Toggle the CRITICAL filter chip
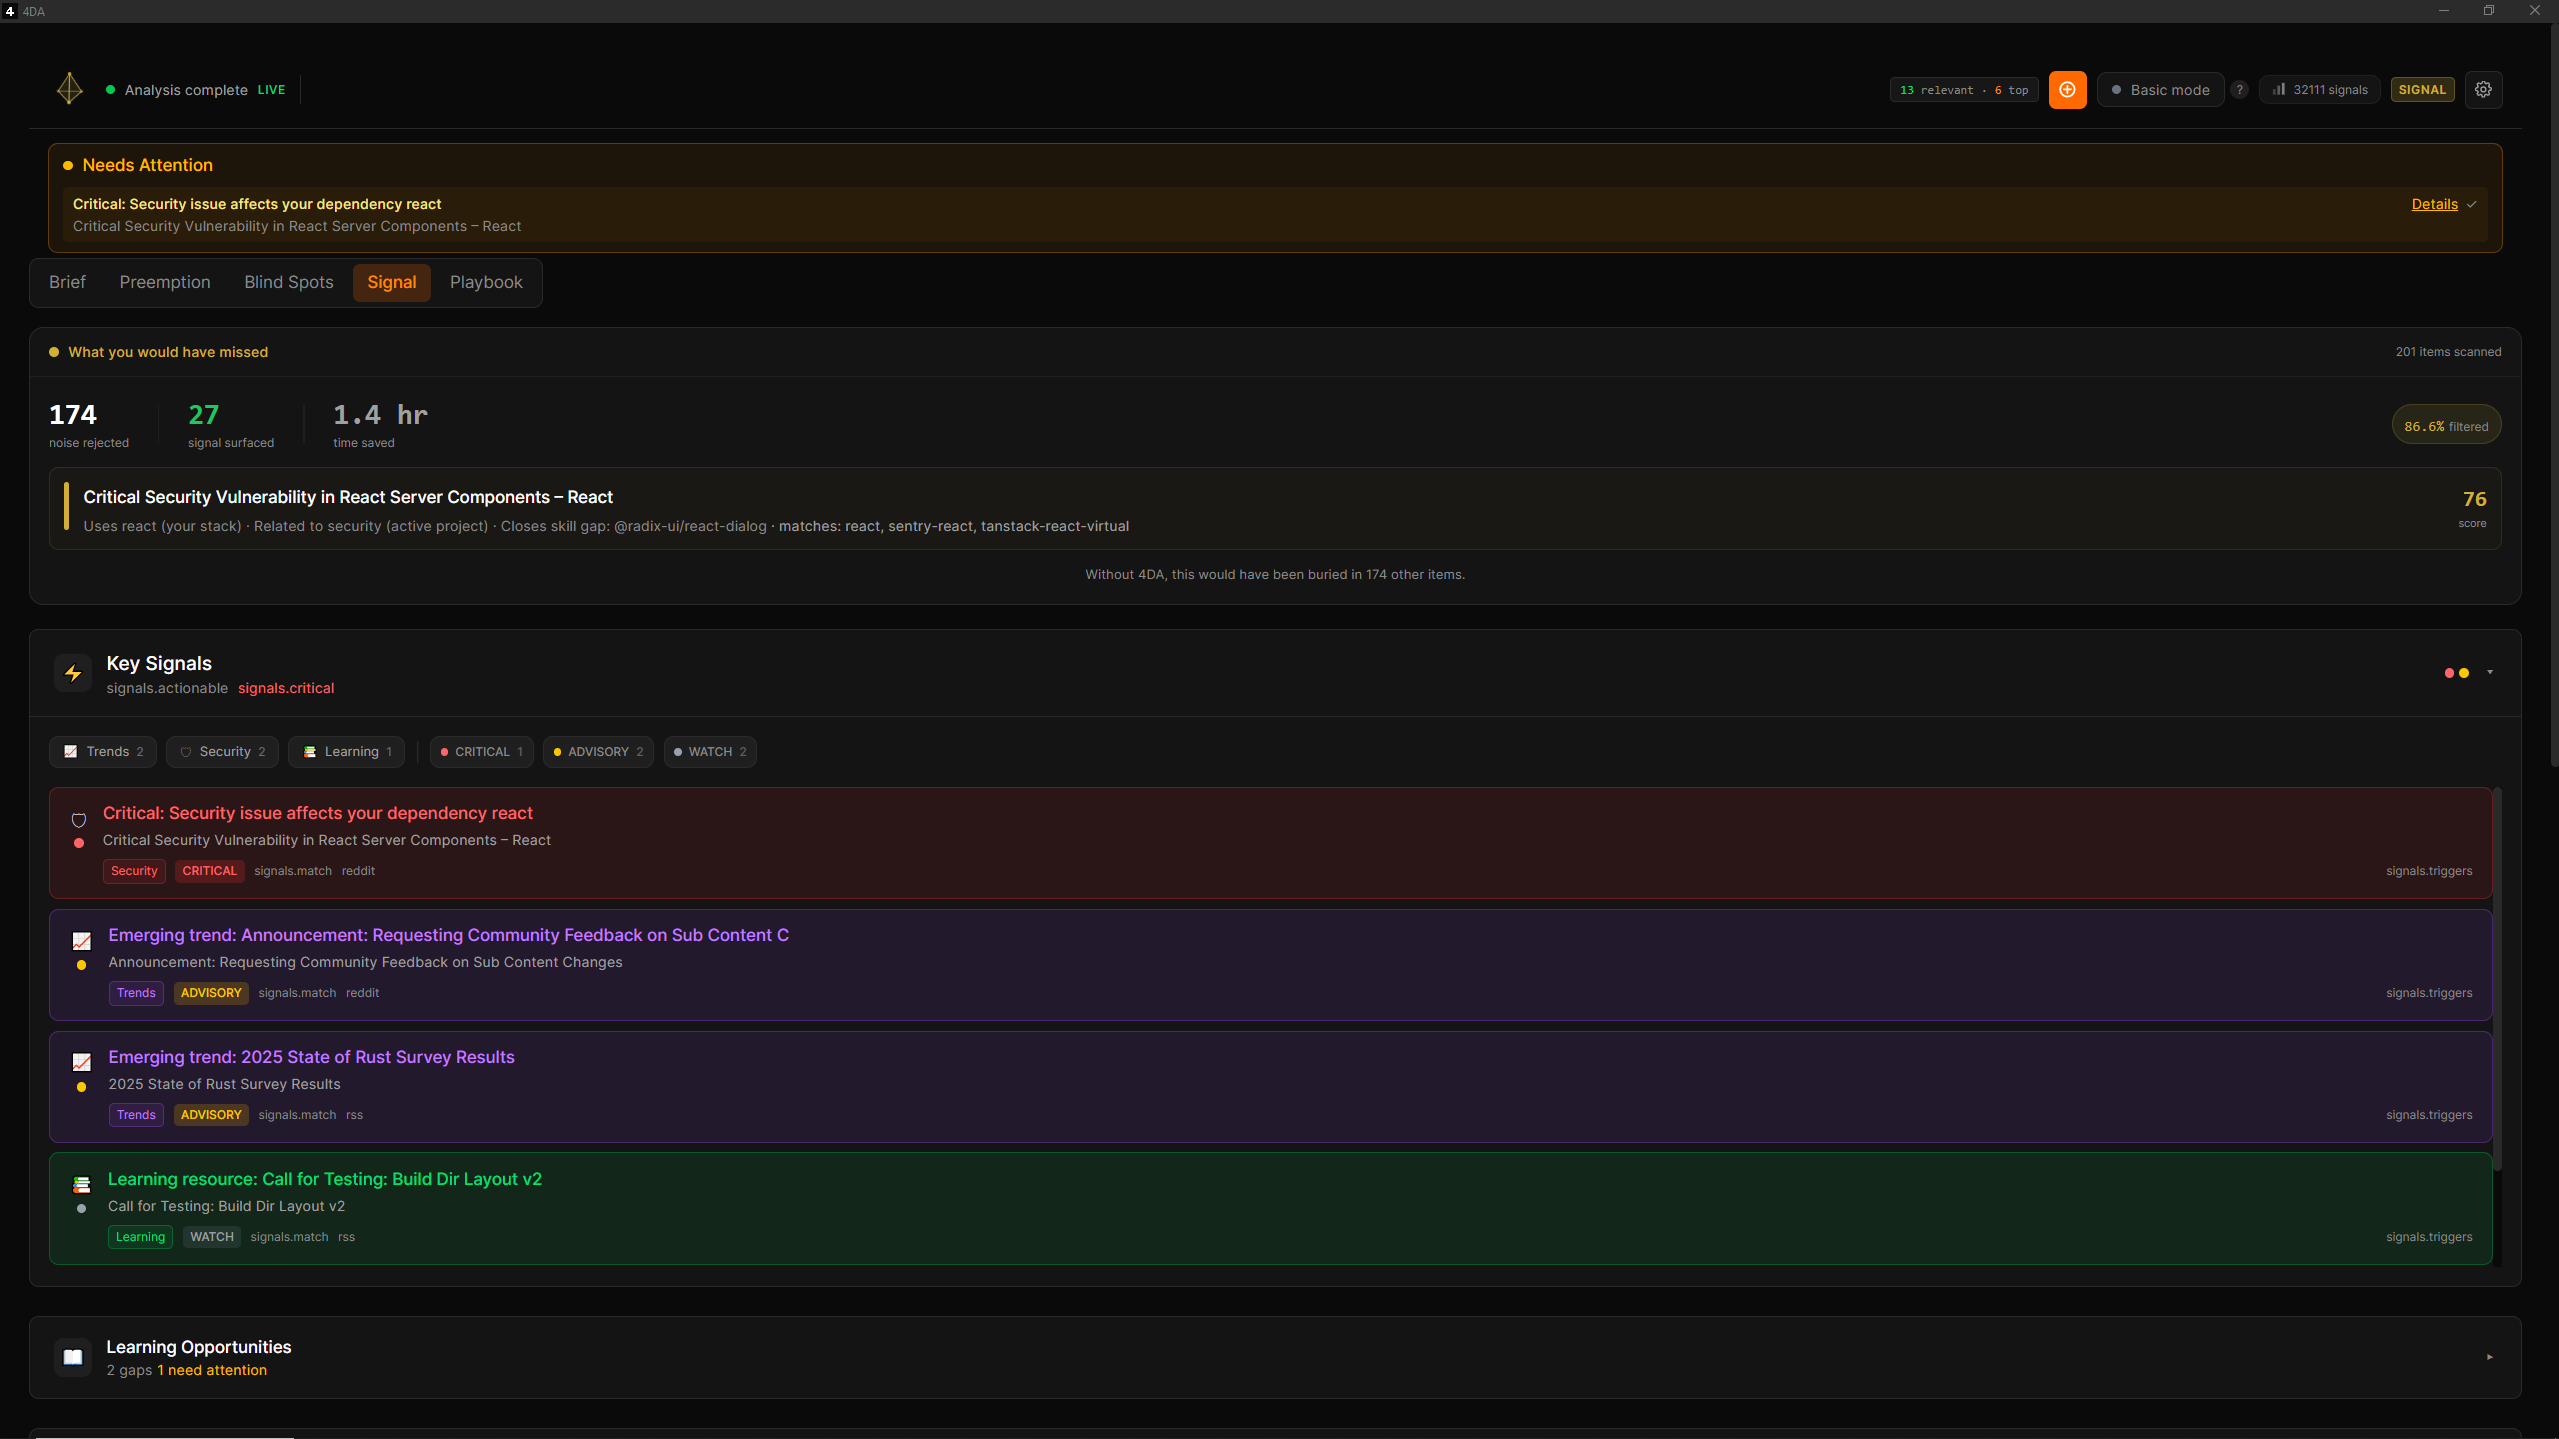This screenshot has height=1439, width=2559. pyautogui.click(x=482, y=752)
